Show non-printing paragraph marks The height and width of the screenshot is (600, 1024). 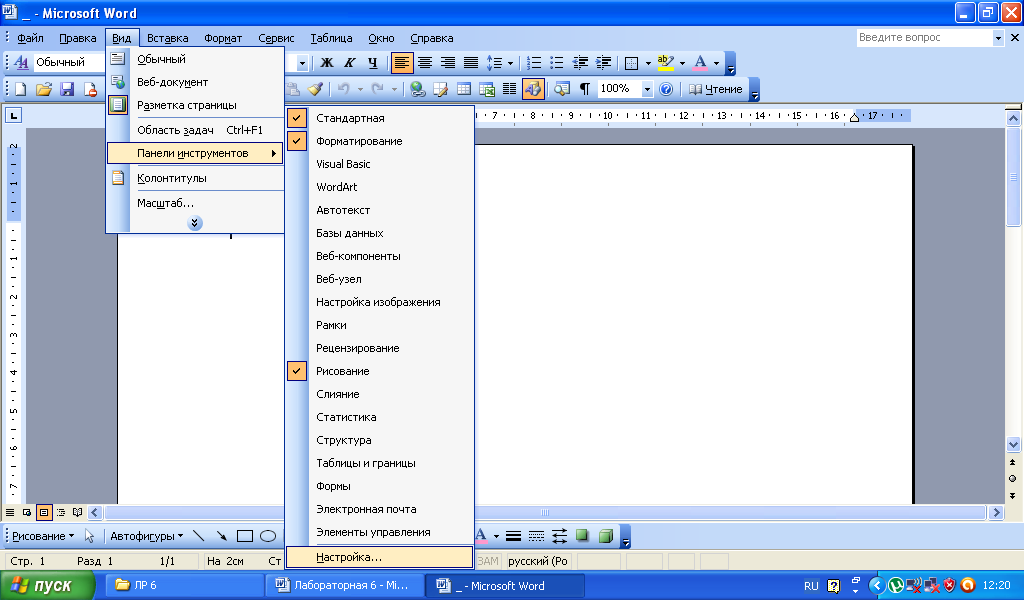584,89
